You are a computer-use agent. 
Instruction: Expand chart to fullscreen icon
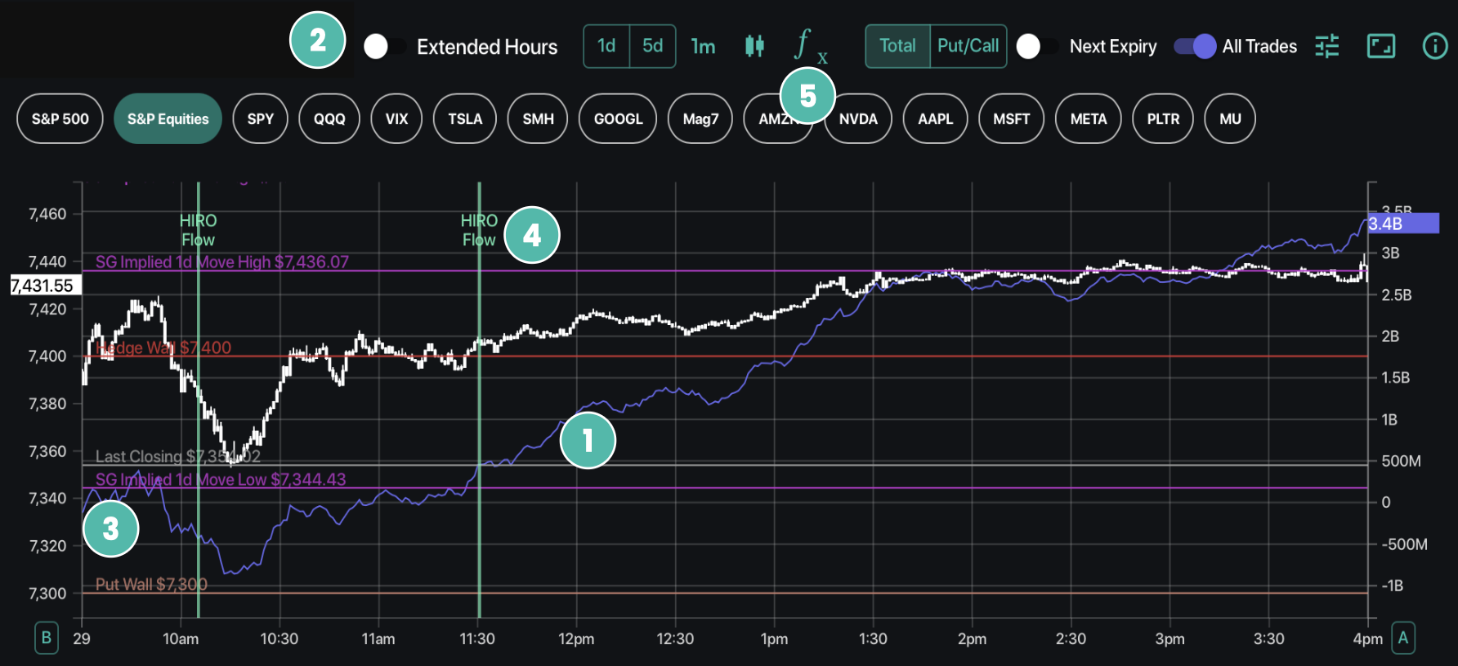point(1381,46)
